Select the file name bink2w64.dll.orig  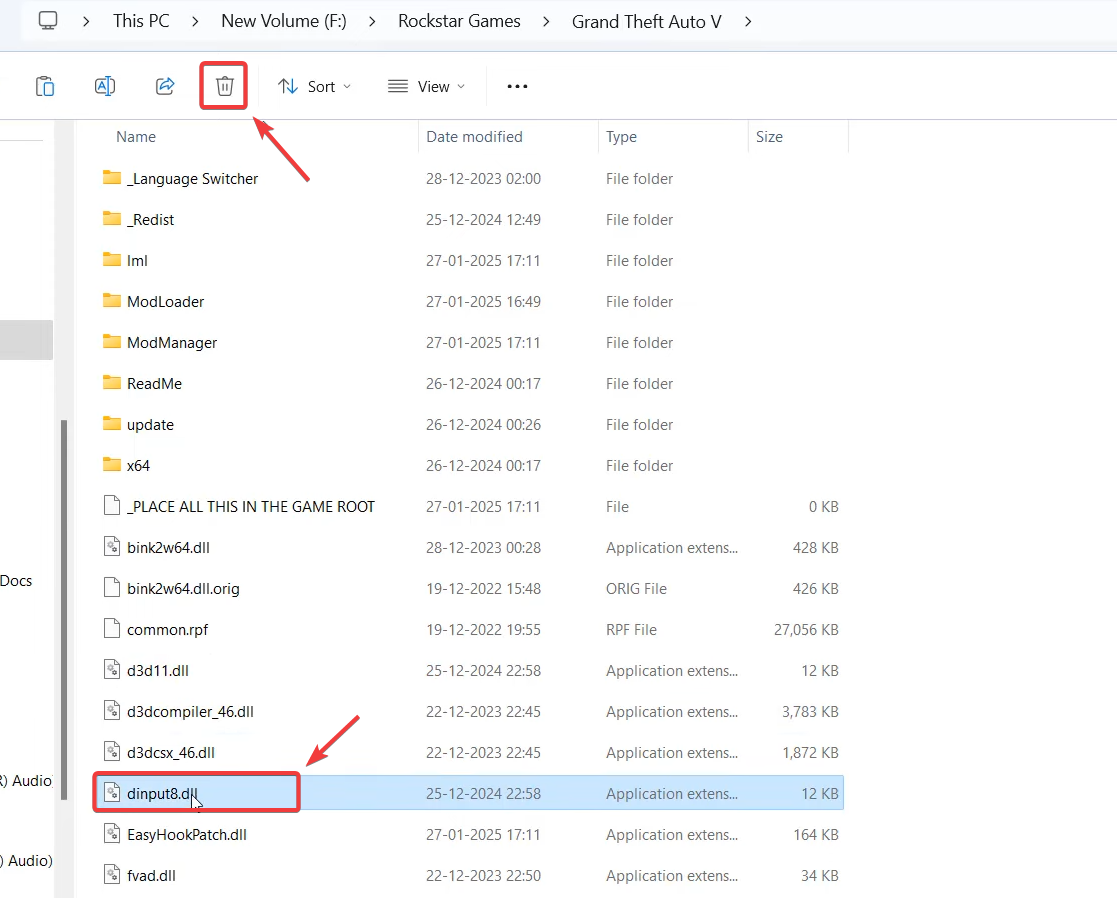[x=183, y=589]
